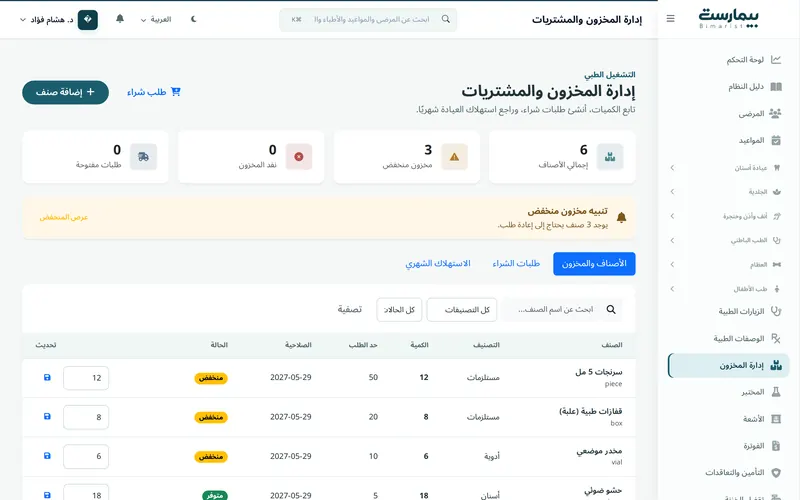Image resolution: width=800 pixels, height=500 pixels.
Task: Open التأمين والتعاقدات via its shield icon
Action: tap(776, 472)
